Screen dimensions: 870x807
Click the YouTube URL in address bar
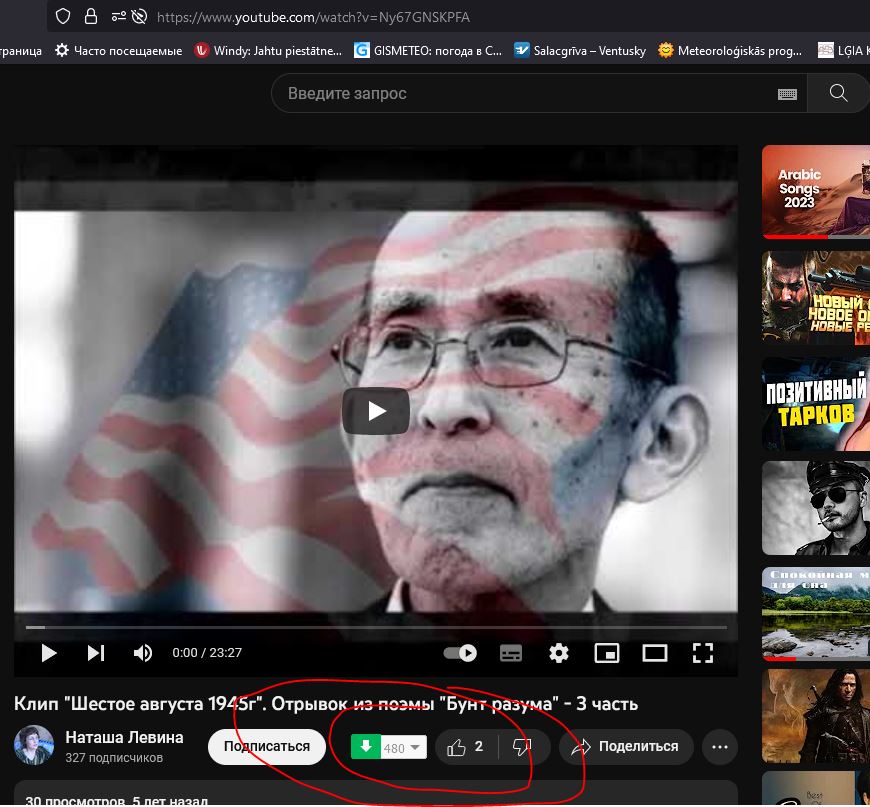point(313,17)
